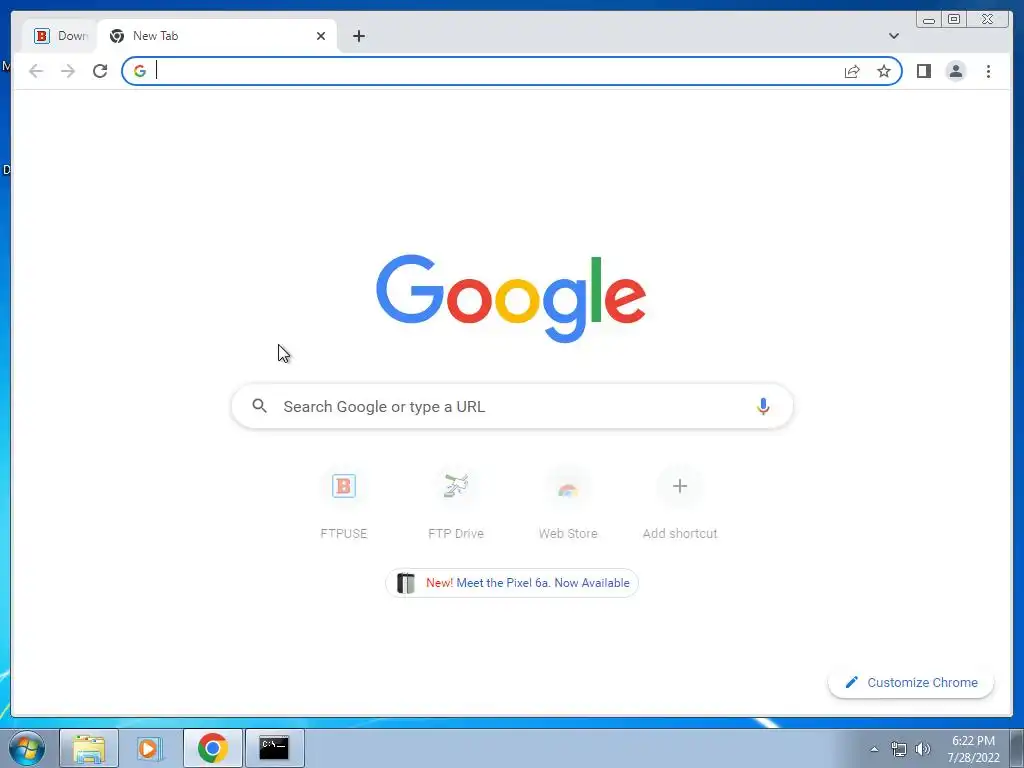
Task: Close the New Tab tab
Action: click(321, 36)
